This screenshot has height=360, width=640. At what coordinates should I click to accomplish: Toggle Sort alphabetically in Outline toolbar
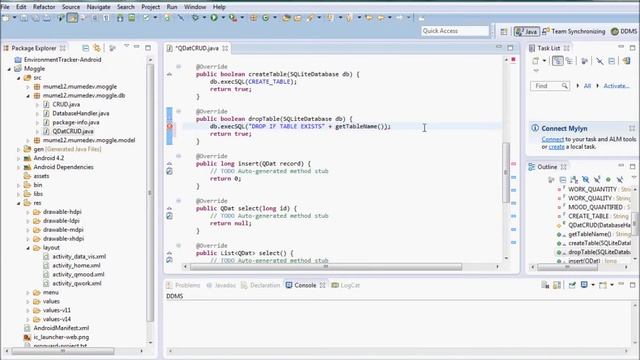(x=574, y=179)
